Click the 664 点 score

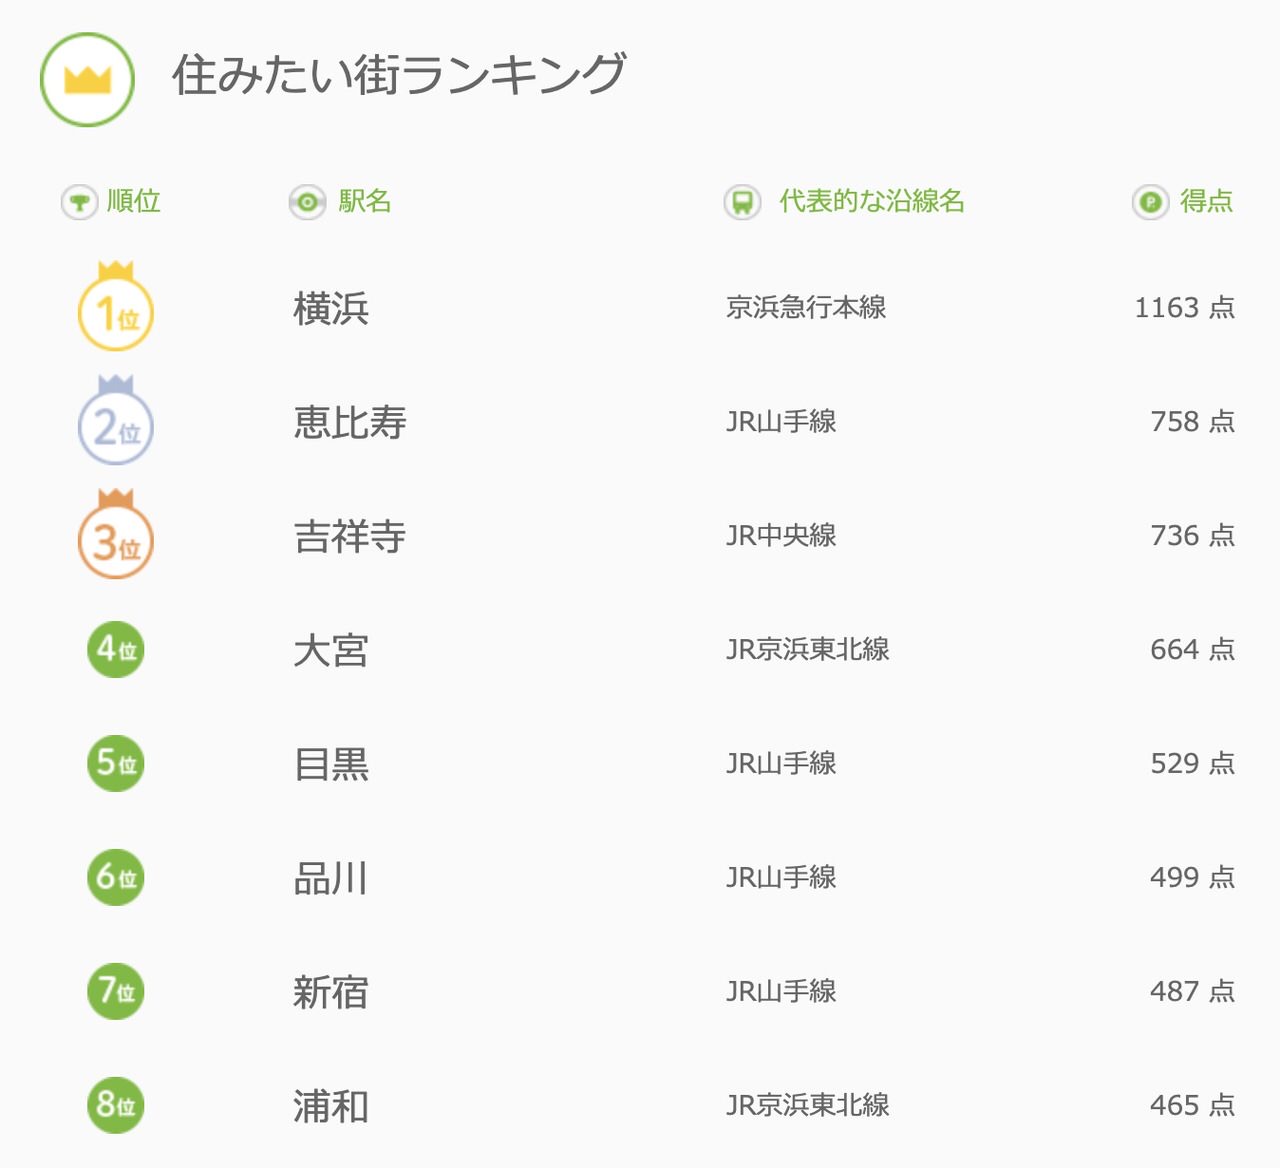click(x=1193, y=649)
